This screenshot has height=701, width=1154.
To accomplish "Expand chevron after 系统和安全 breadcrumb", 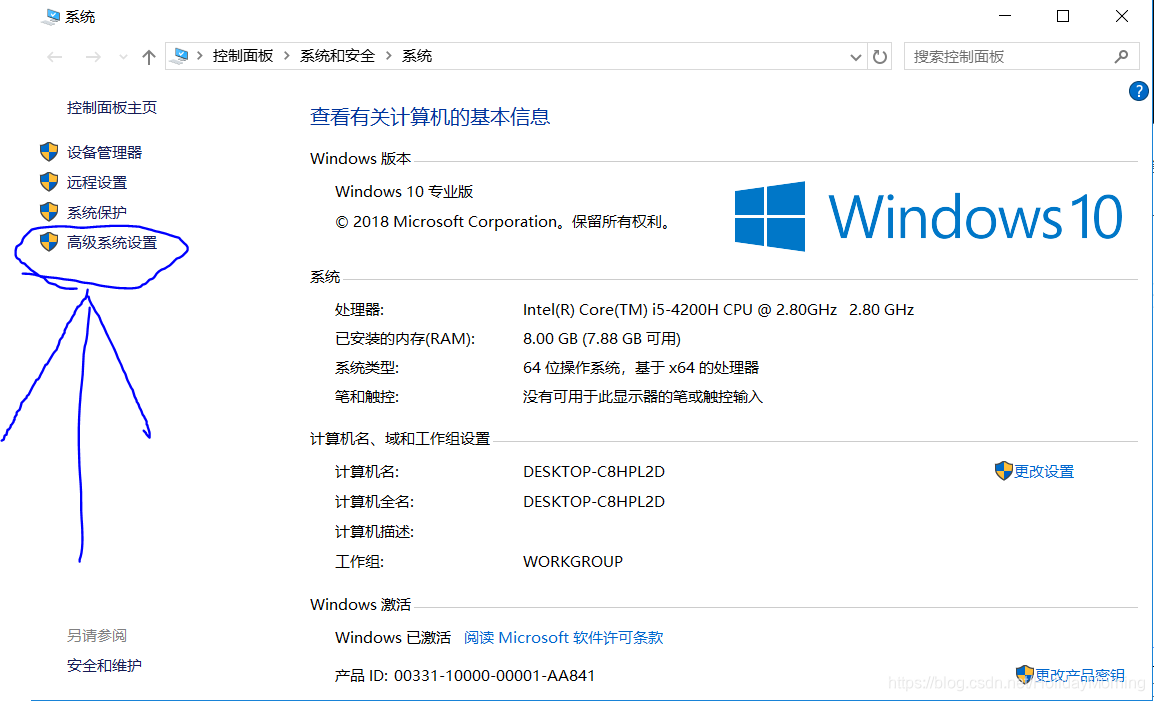I will [389, 56].
